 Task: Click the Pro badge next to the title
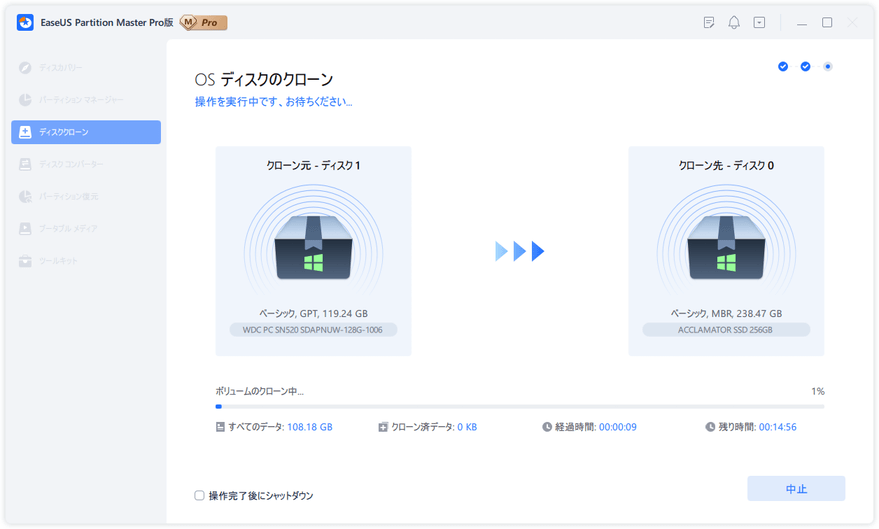tap(203, 22)
